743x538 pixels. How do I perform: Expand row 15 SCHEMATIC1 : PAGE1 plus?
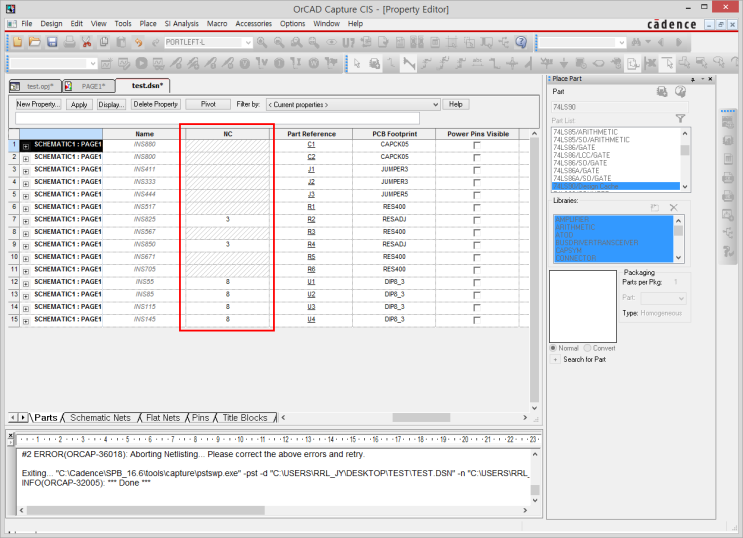[26, 321]
